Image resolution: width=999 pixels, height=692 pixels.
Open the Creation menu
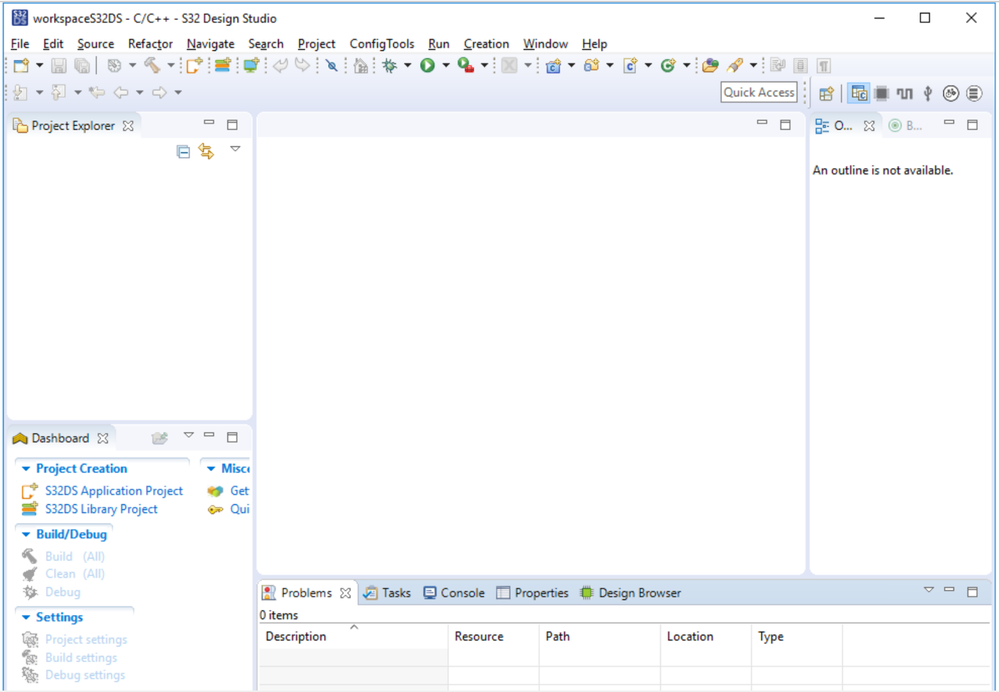pos(486,44)
